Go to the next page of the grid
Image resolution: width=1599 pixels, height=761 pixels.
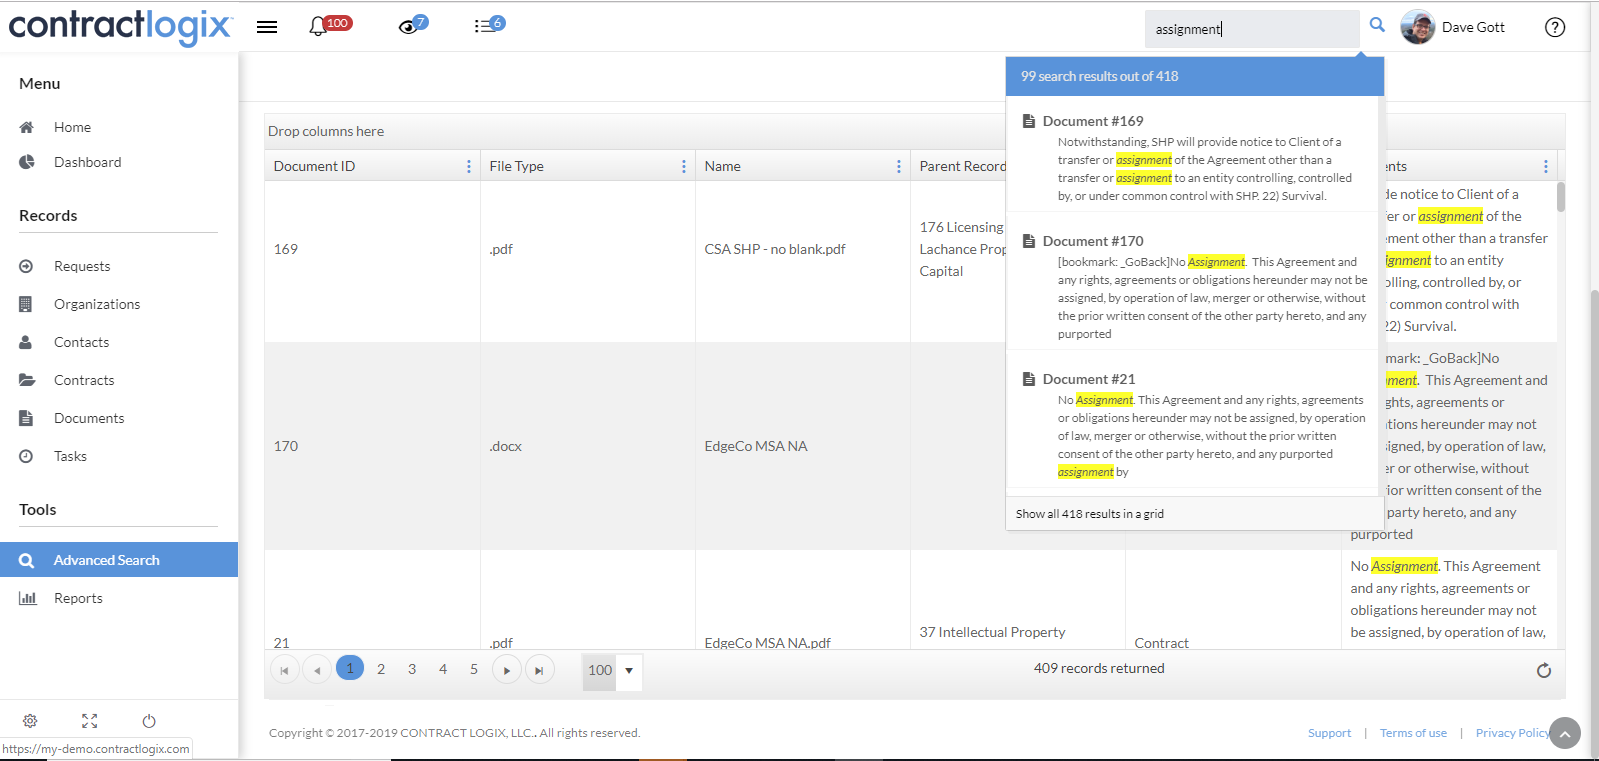(x=507, y=670)
